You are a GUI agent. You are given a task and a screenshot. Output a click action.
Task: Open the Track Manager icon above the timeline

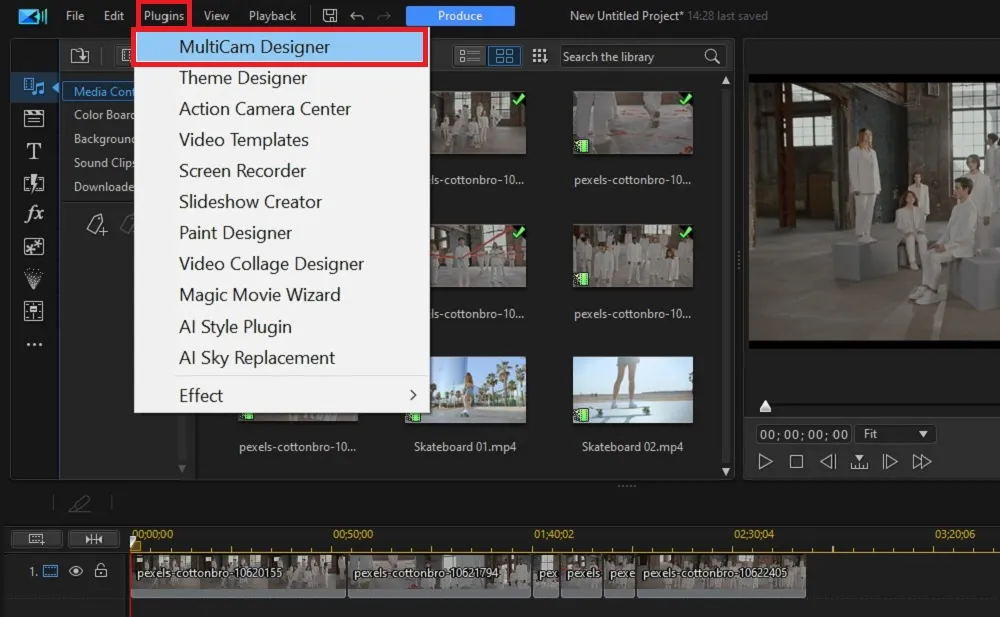[x=36, y=539]
